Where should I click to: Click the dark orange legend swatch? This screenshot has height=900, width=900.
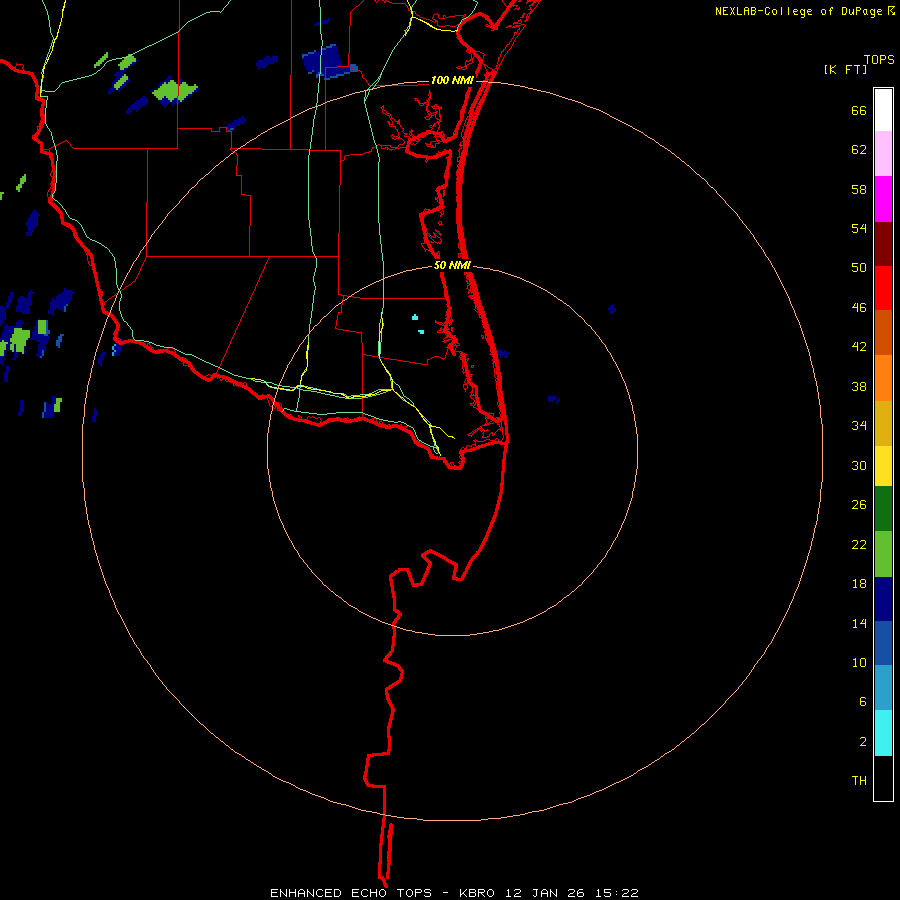(x=883, y=333)
